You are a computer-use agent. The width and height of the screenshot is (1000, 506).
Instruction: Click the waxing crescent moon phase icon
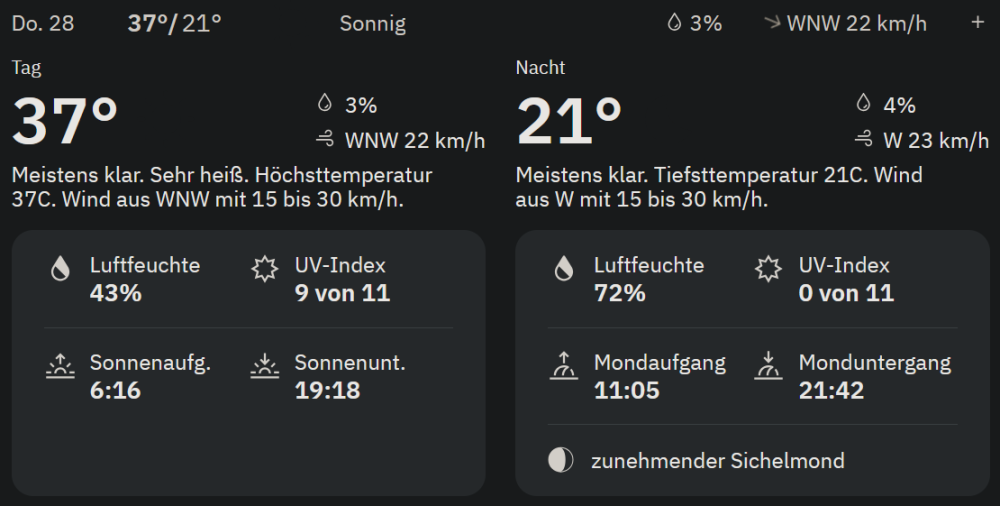pyautogui.click(x=561, y=460)
